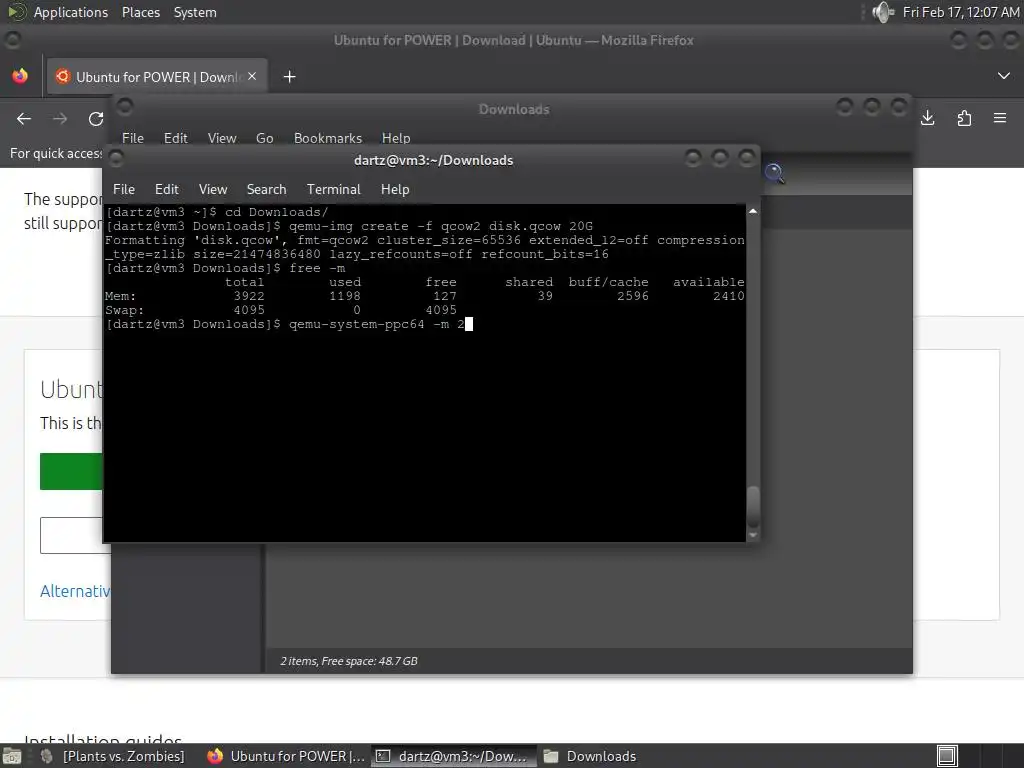This screenshot has width=1024, height=768.
Task: Click show desktop icon in bottom panel
Action: [x=11, y=756]
